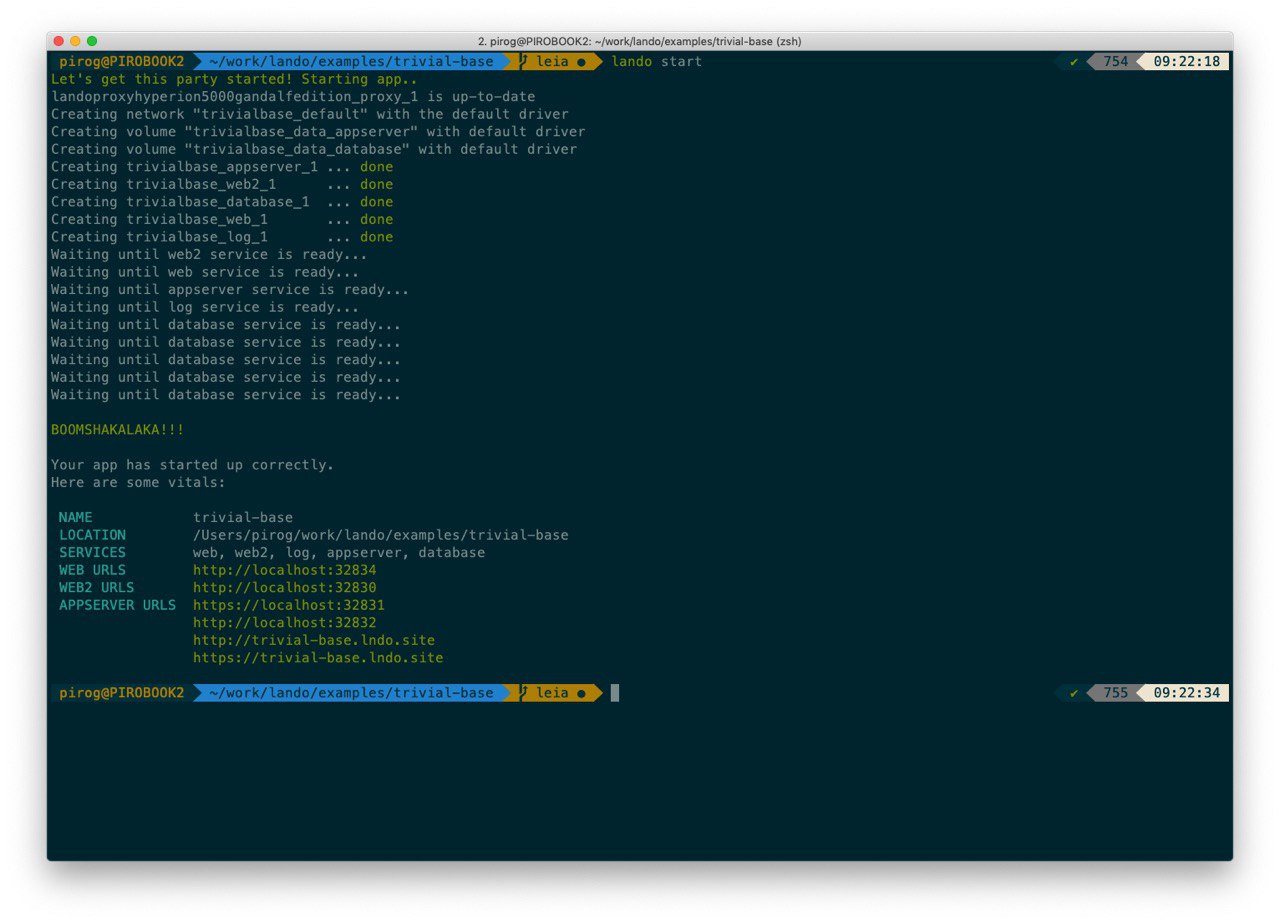Click the "trivial-base" value beside NAME

243,518
